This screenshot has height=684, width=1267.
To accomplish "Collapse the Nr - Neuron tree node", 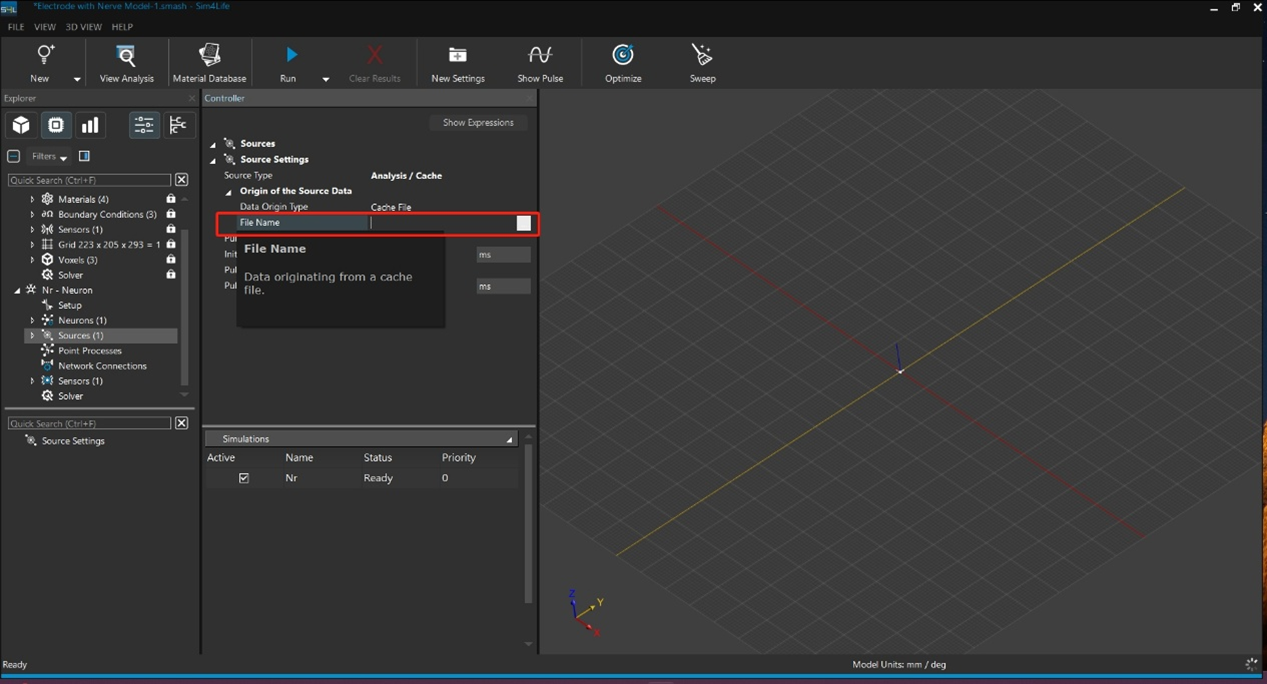I will coord(17,290).
